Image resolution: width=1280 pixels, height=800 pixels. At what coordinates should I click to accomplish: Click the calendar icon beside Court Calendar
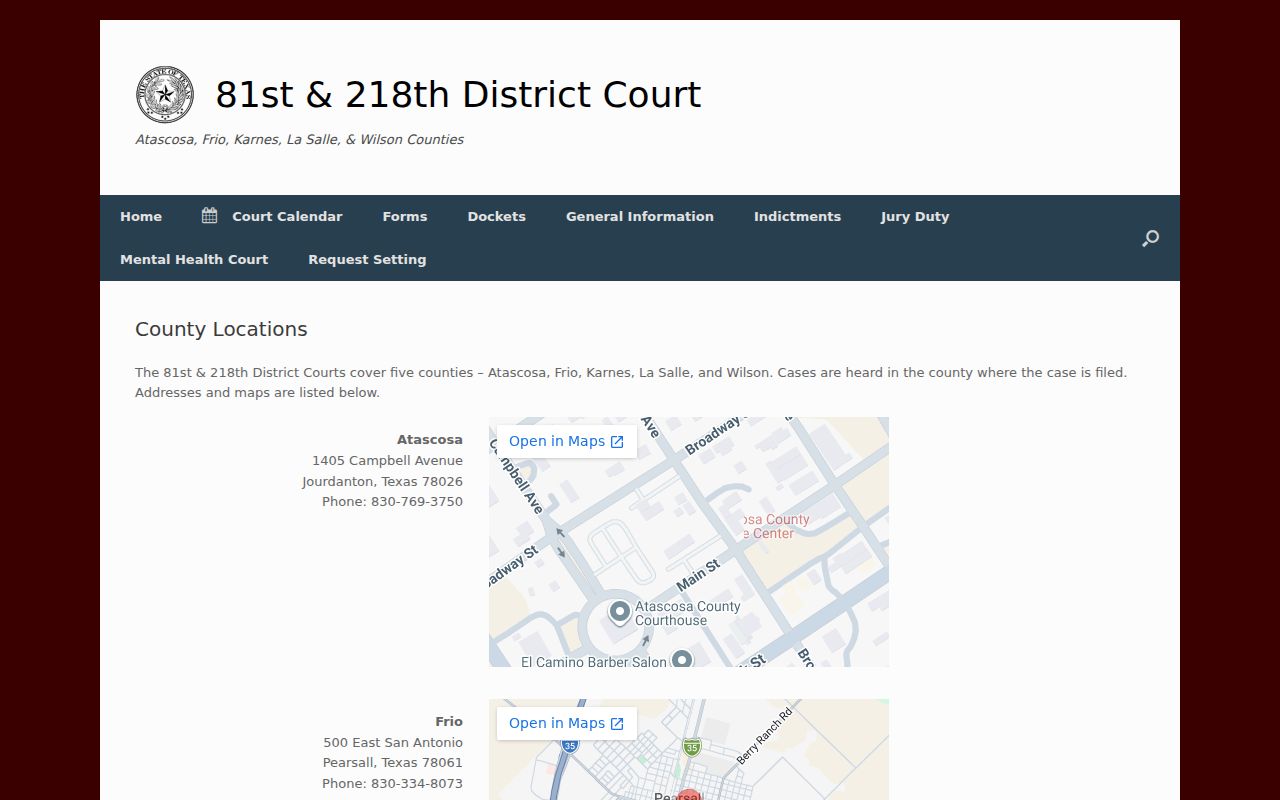click(209, 215)
